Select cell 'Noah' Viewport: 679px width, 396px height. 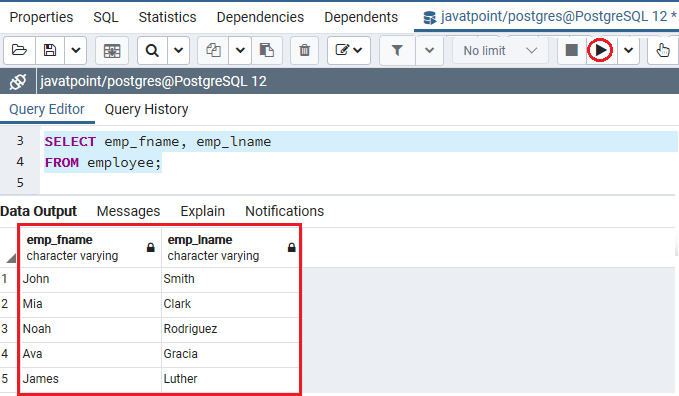[x=90, y=329]
